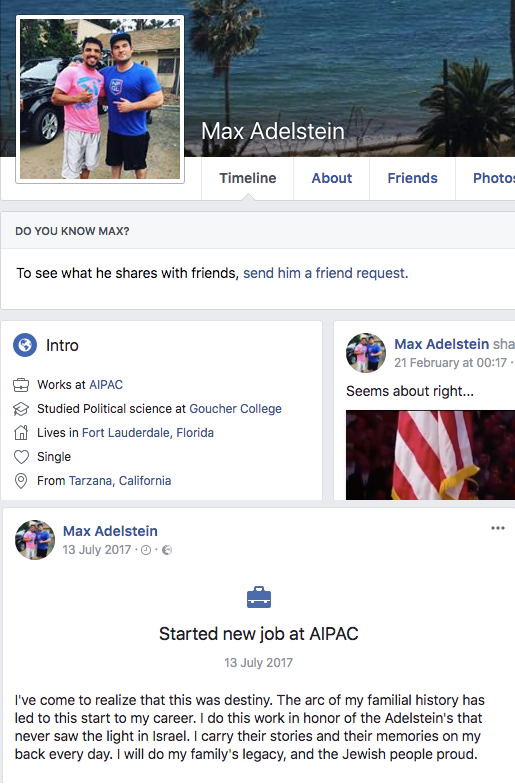Click the clock icon on 13 July post
515x784 pixels.
(146, 550)
